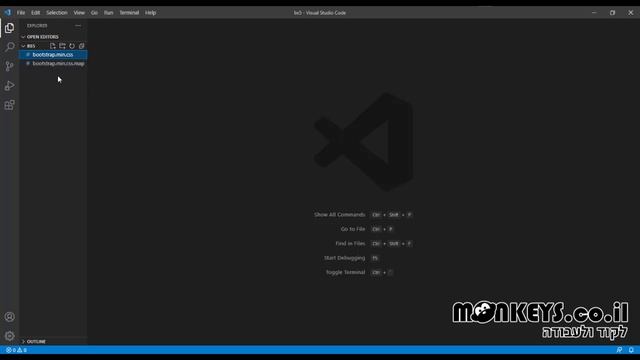The height and width of the screenshot is (360, 640).
Task: Open the Source Control view
Action: pyautogui.click(x=9, y=66)
